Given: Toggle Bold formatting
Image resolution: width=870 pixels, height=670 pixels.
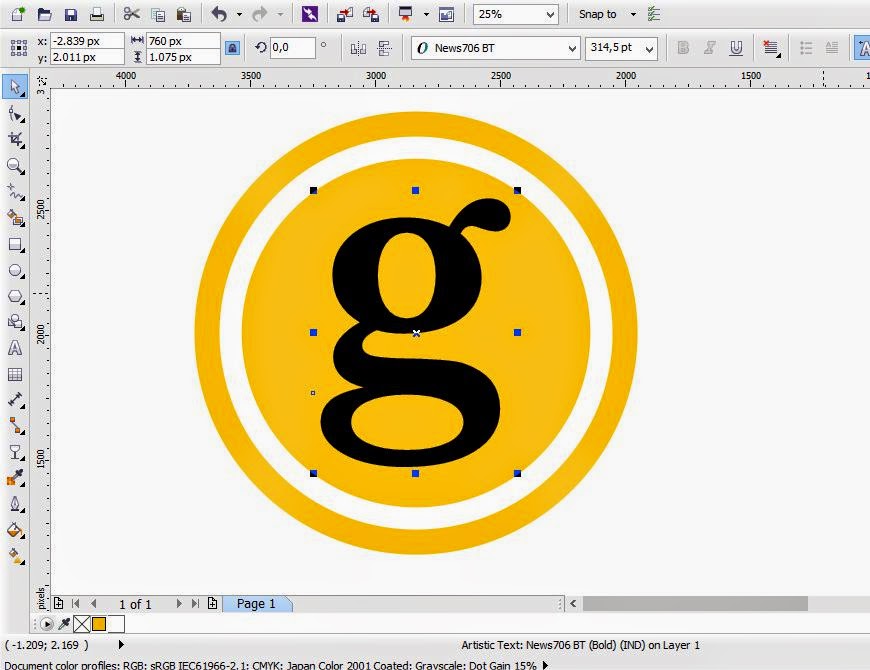Looking at the screenshot, I should [x=683, y=48].
